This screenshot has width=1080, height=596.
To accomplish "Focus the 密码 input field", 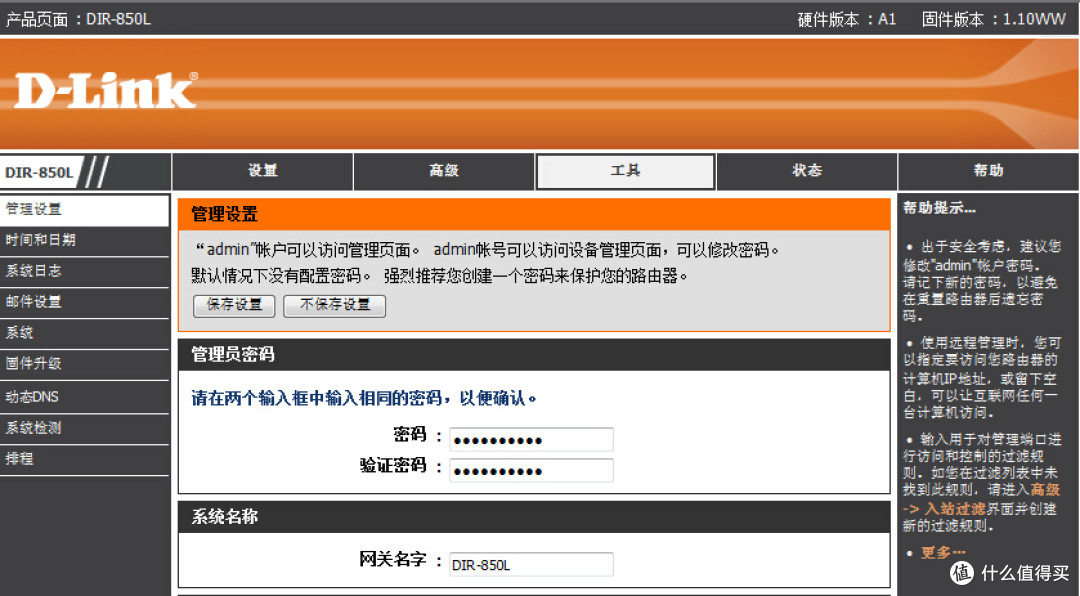I will pos(531,440).
